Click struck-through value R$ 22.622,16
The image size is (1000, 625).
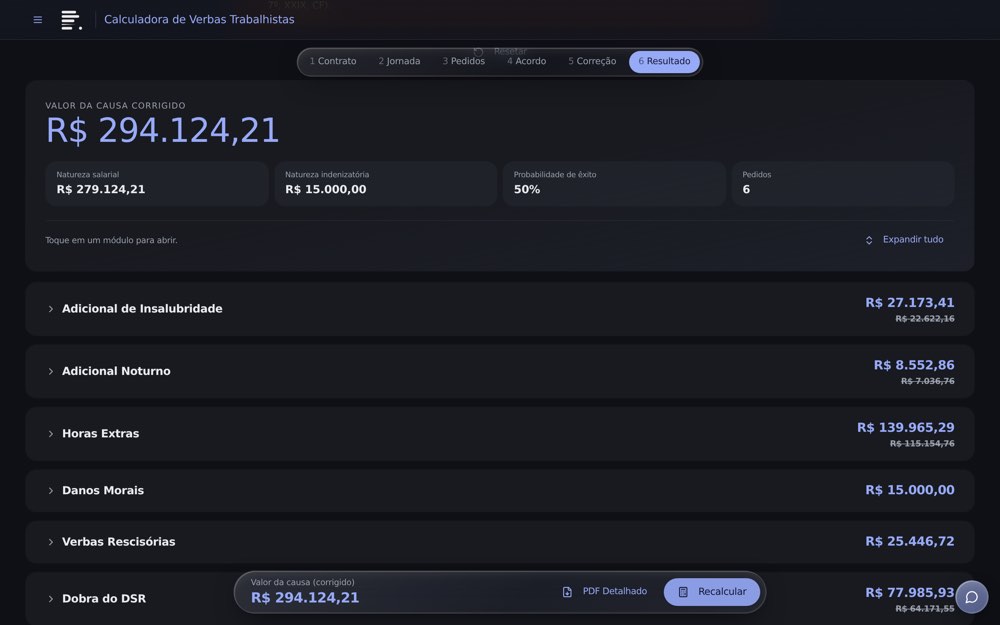tap(925, 319)
